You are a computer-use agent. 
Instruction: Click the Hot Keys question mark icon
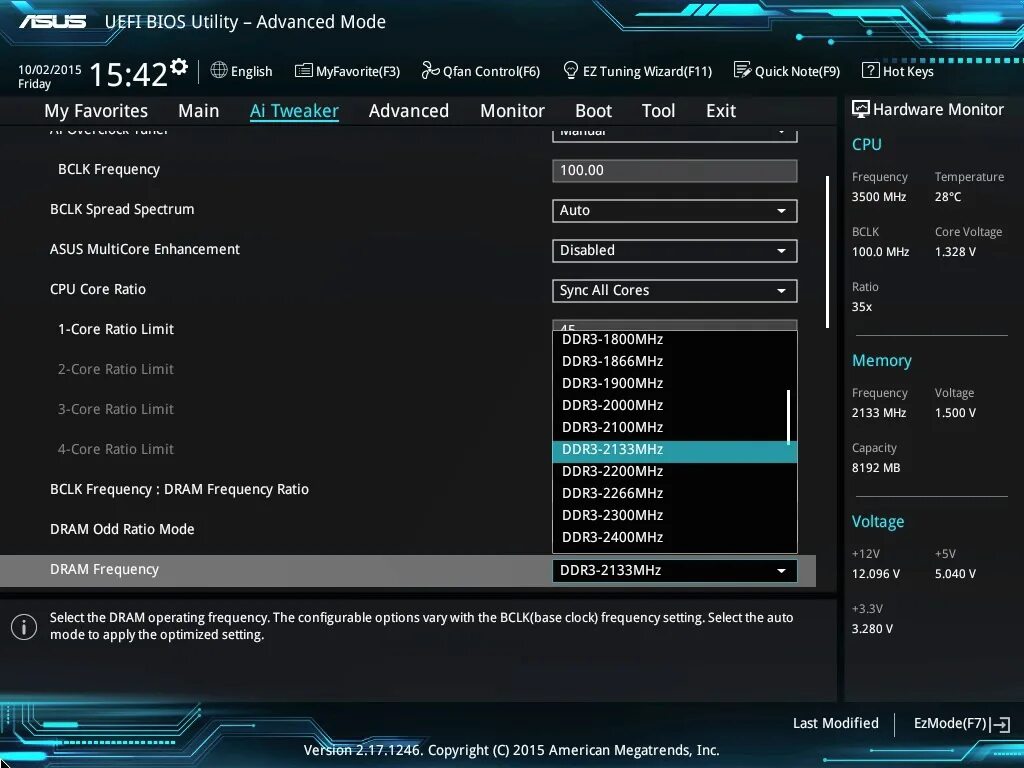pyautogui.click(x=870, y=70)
